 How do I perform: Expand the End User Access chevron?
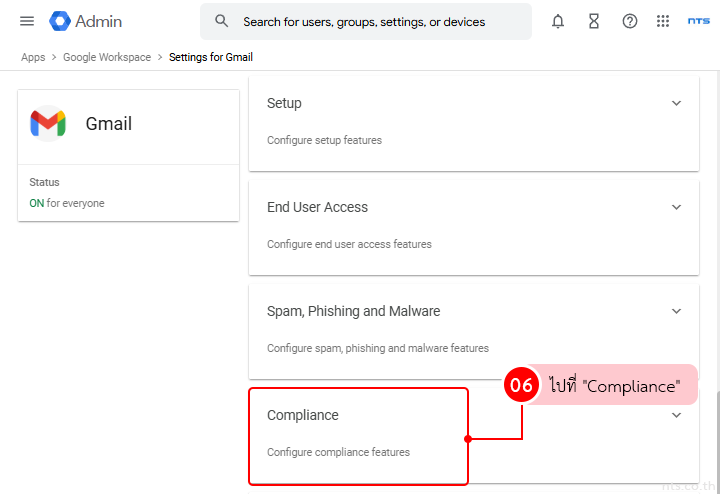tap(676, 207)
